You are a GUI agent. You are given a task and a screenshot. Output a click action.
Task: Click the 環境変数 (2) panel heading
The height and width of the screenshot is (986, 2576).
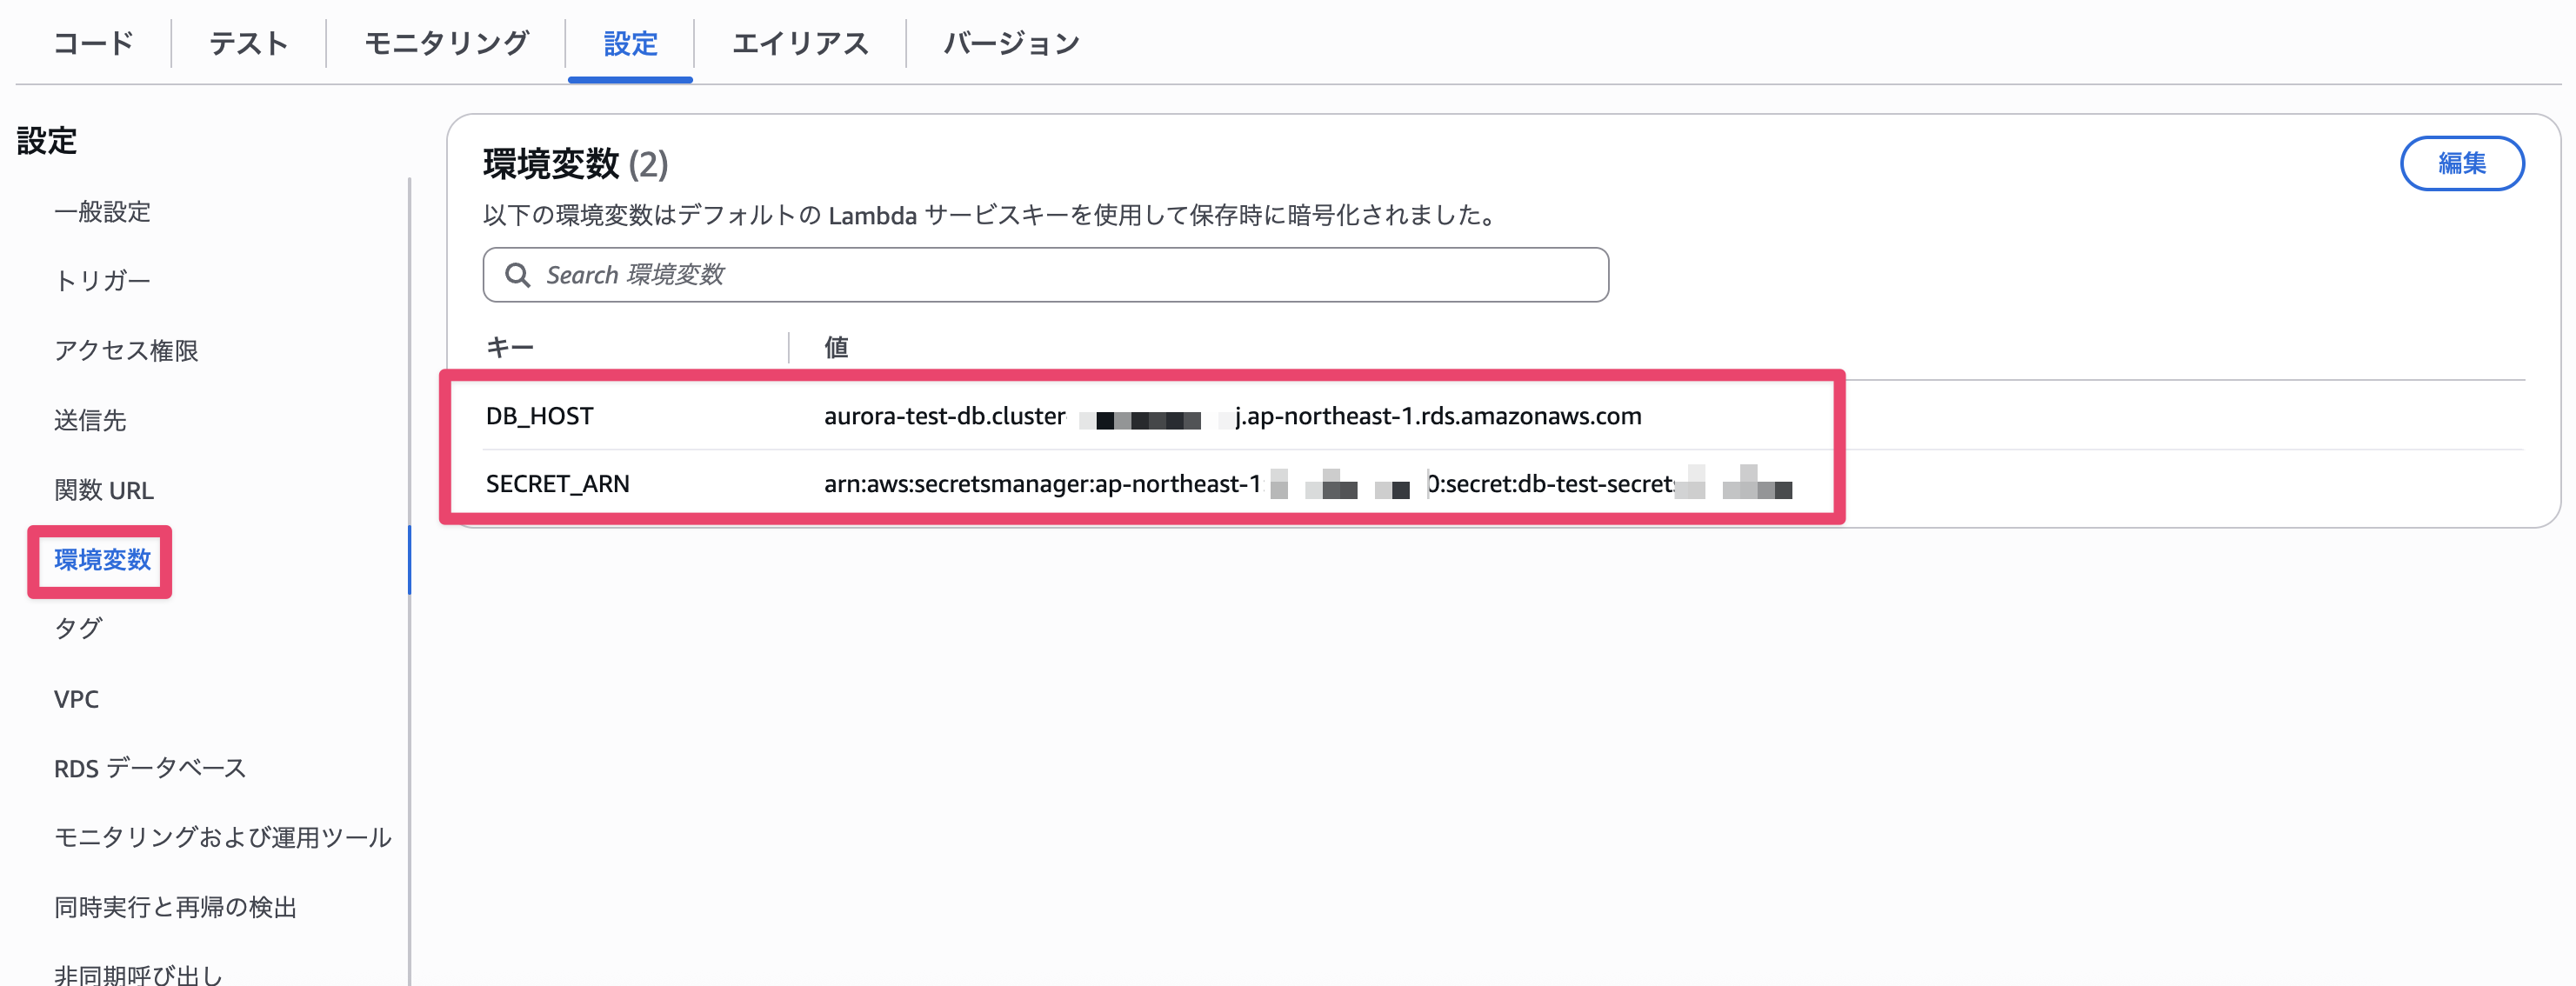[x=575, y=164]
